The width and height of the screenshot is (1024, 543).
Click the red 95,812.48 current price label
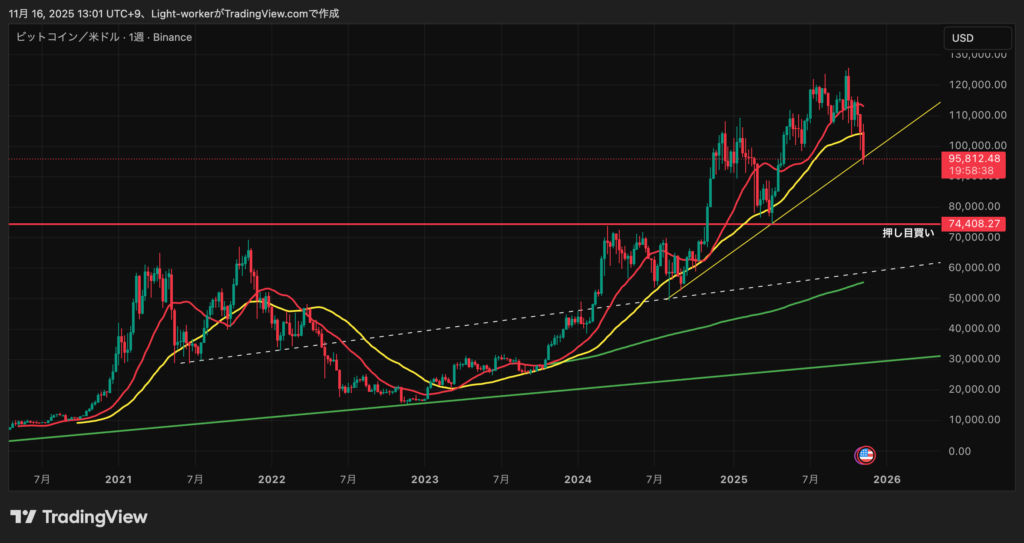coord(975,158)
